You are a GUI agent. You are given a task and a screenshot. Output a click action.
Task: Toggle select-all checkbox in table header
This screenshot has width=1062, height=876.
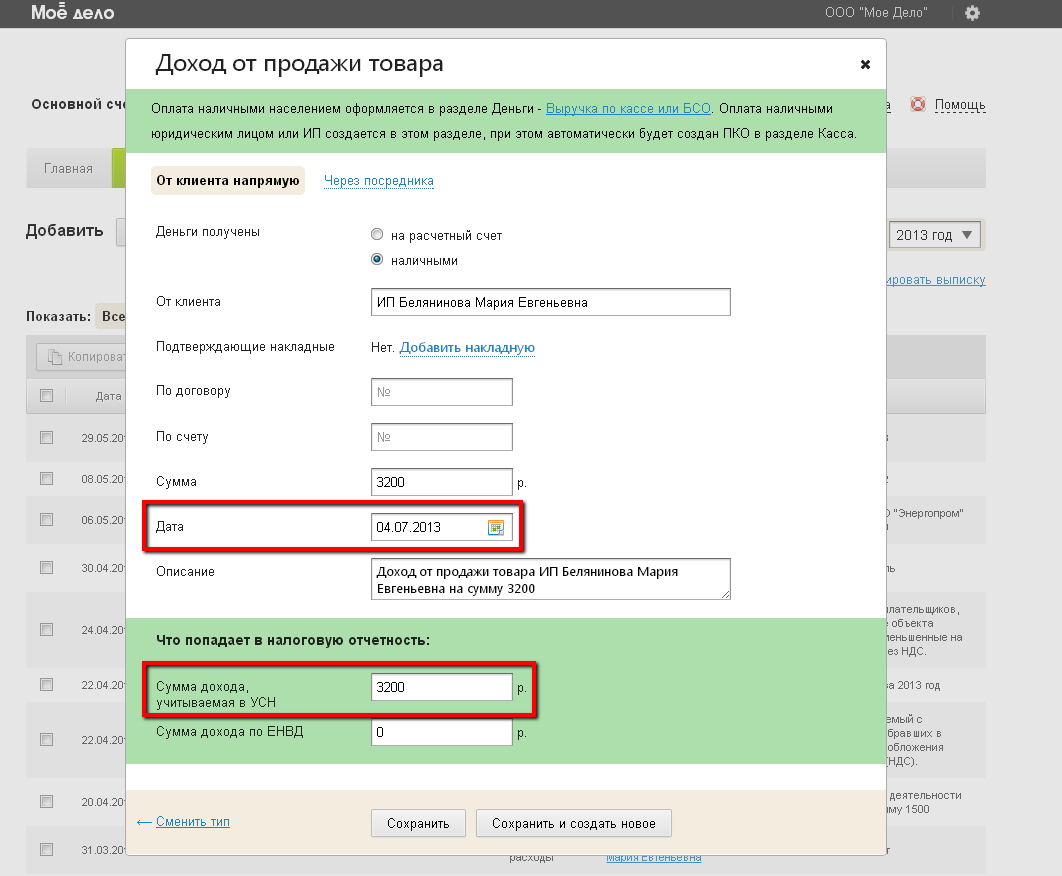46,396
